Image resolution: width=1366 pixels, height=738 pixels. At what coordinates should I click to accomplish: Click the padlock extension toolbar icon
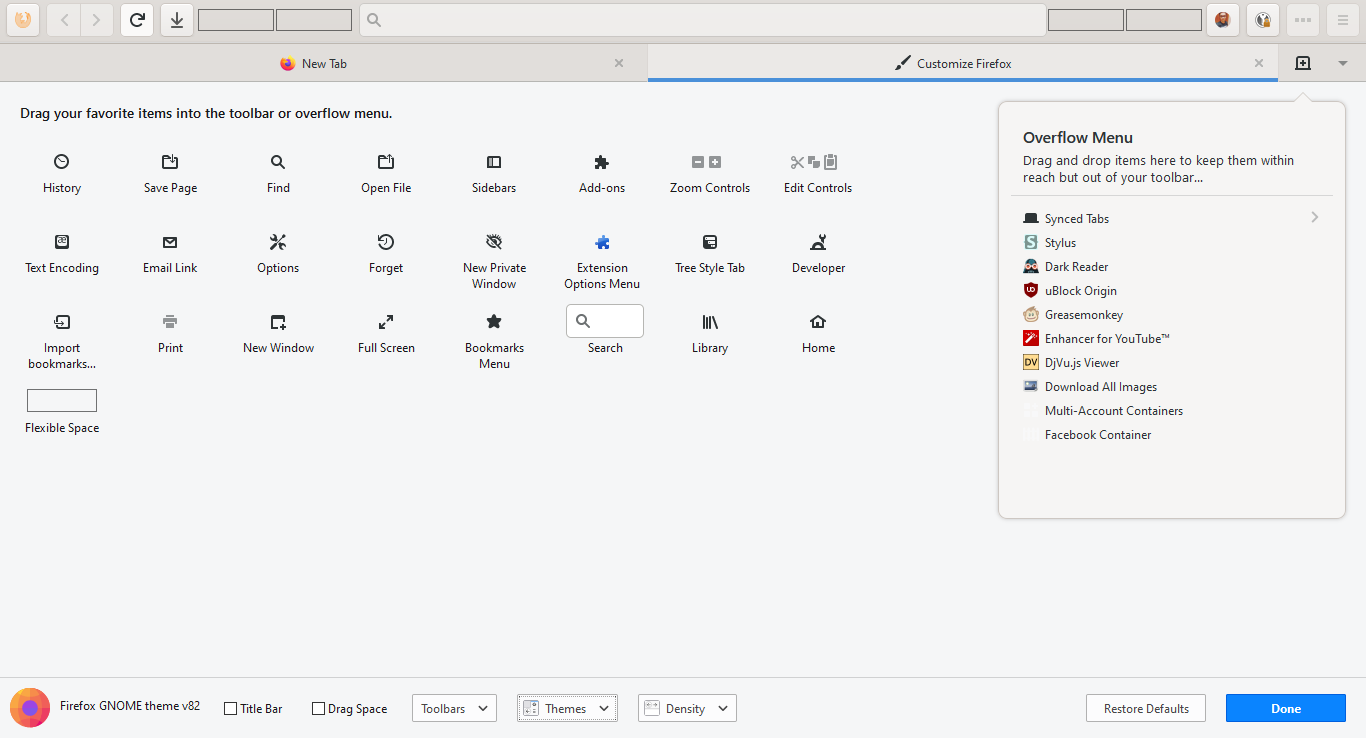click(x=1263, y=19)
